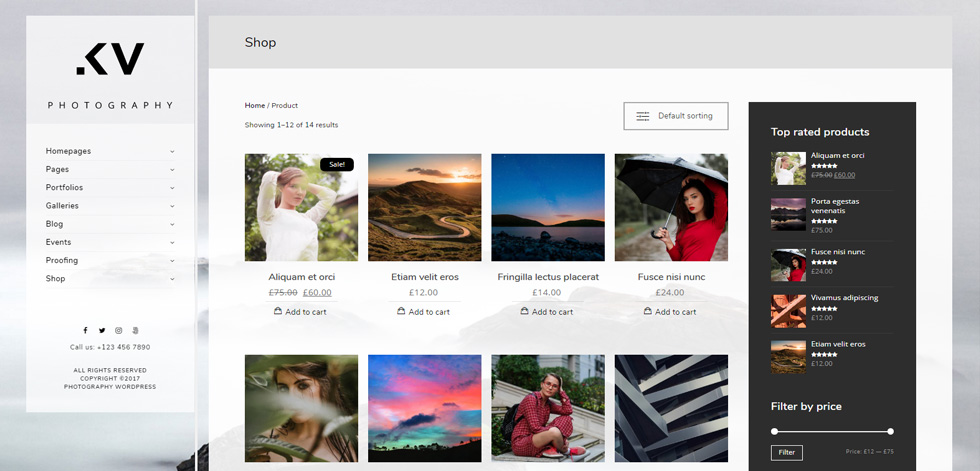Click cart icon under Fringilla lectus placerat

pyautogui.click(x=524, y=311)
